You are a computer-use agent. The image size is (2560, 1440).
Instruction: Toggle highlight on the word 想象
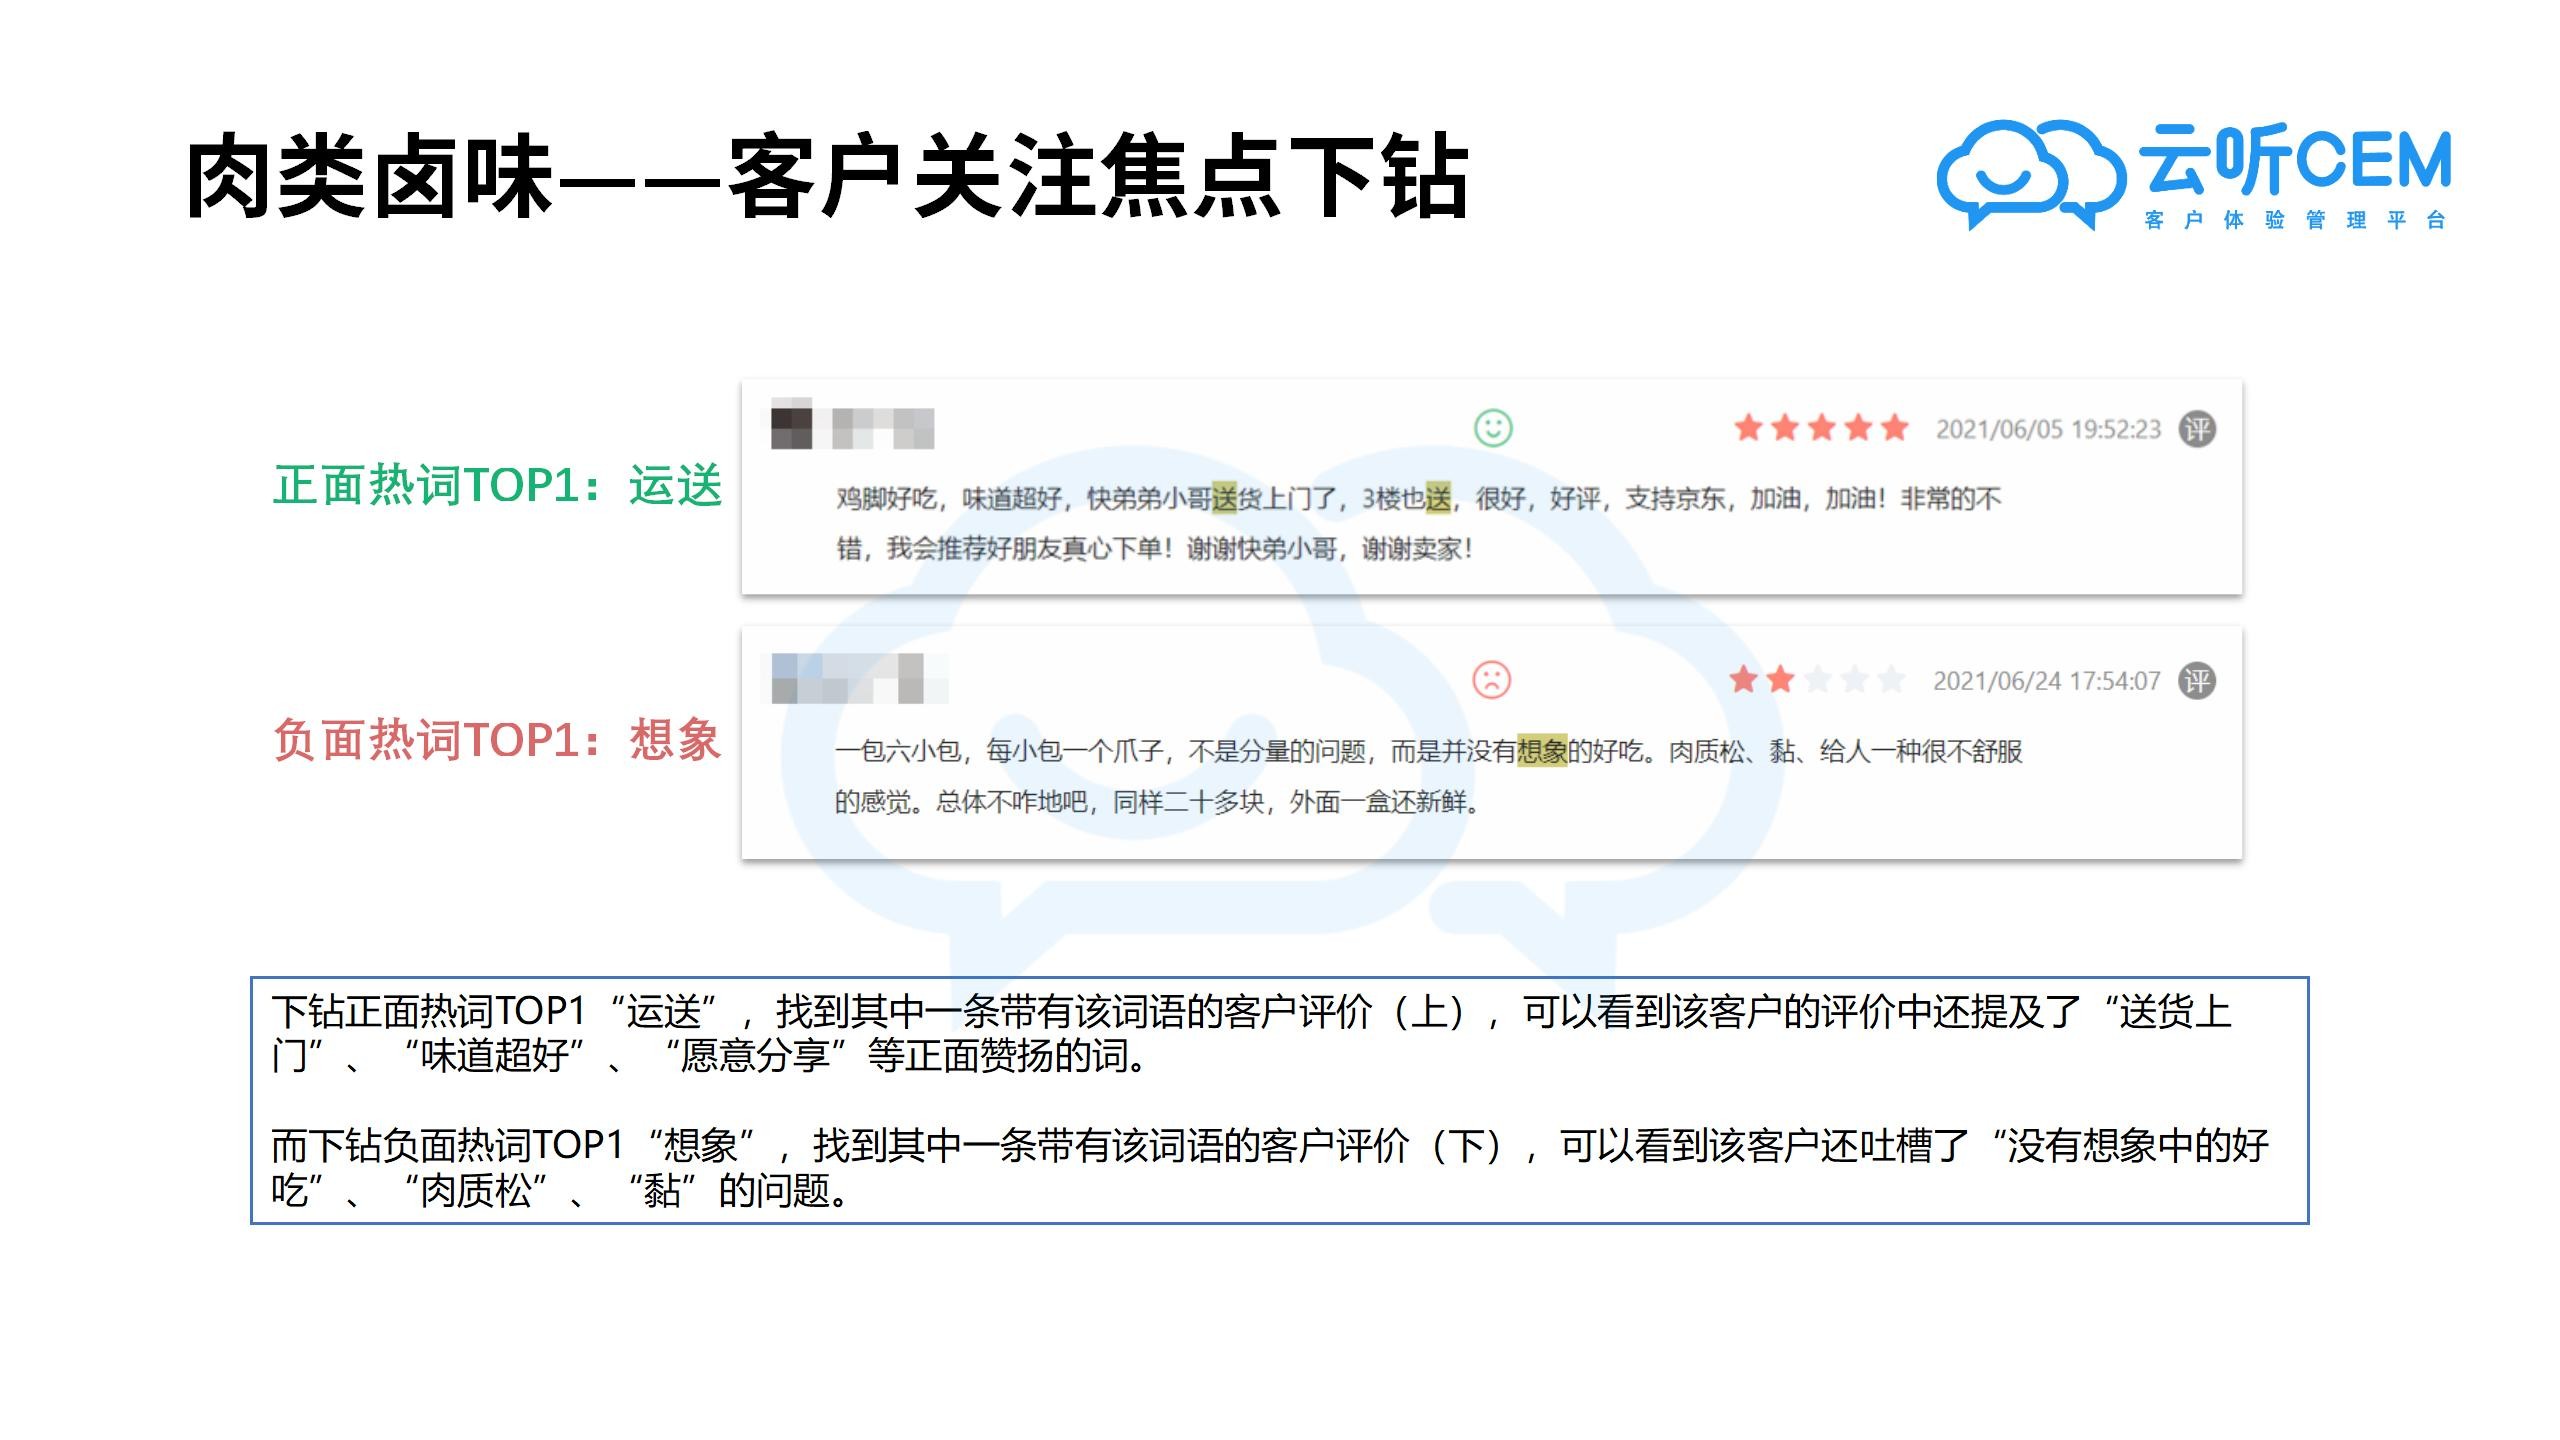click(1540, 752)
